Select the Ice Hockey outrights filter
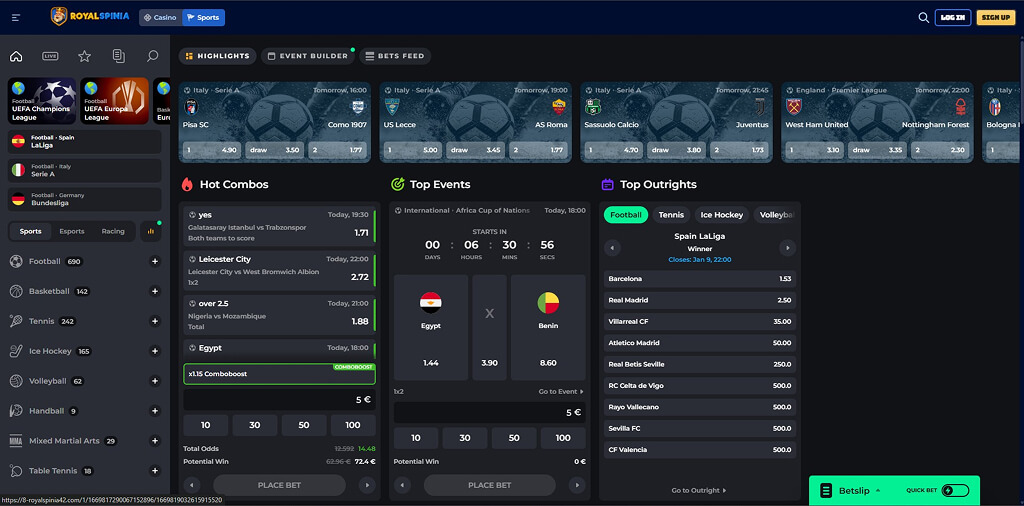Viewport: 1024px width, 506px height. 722,215
